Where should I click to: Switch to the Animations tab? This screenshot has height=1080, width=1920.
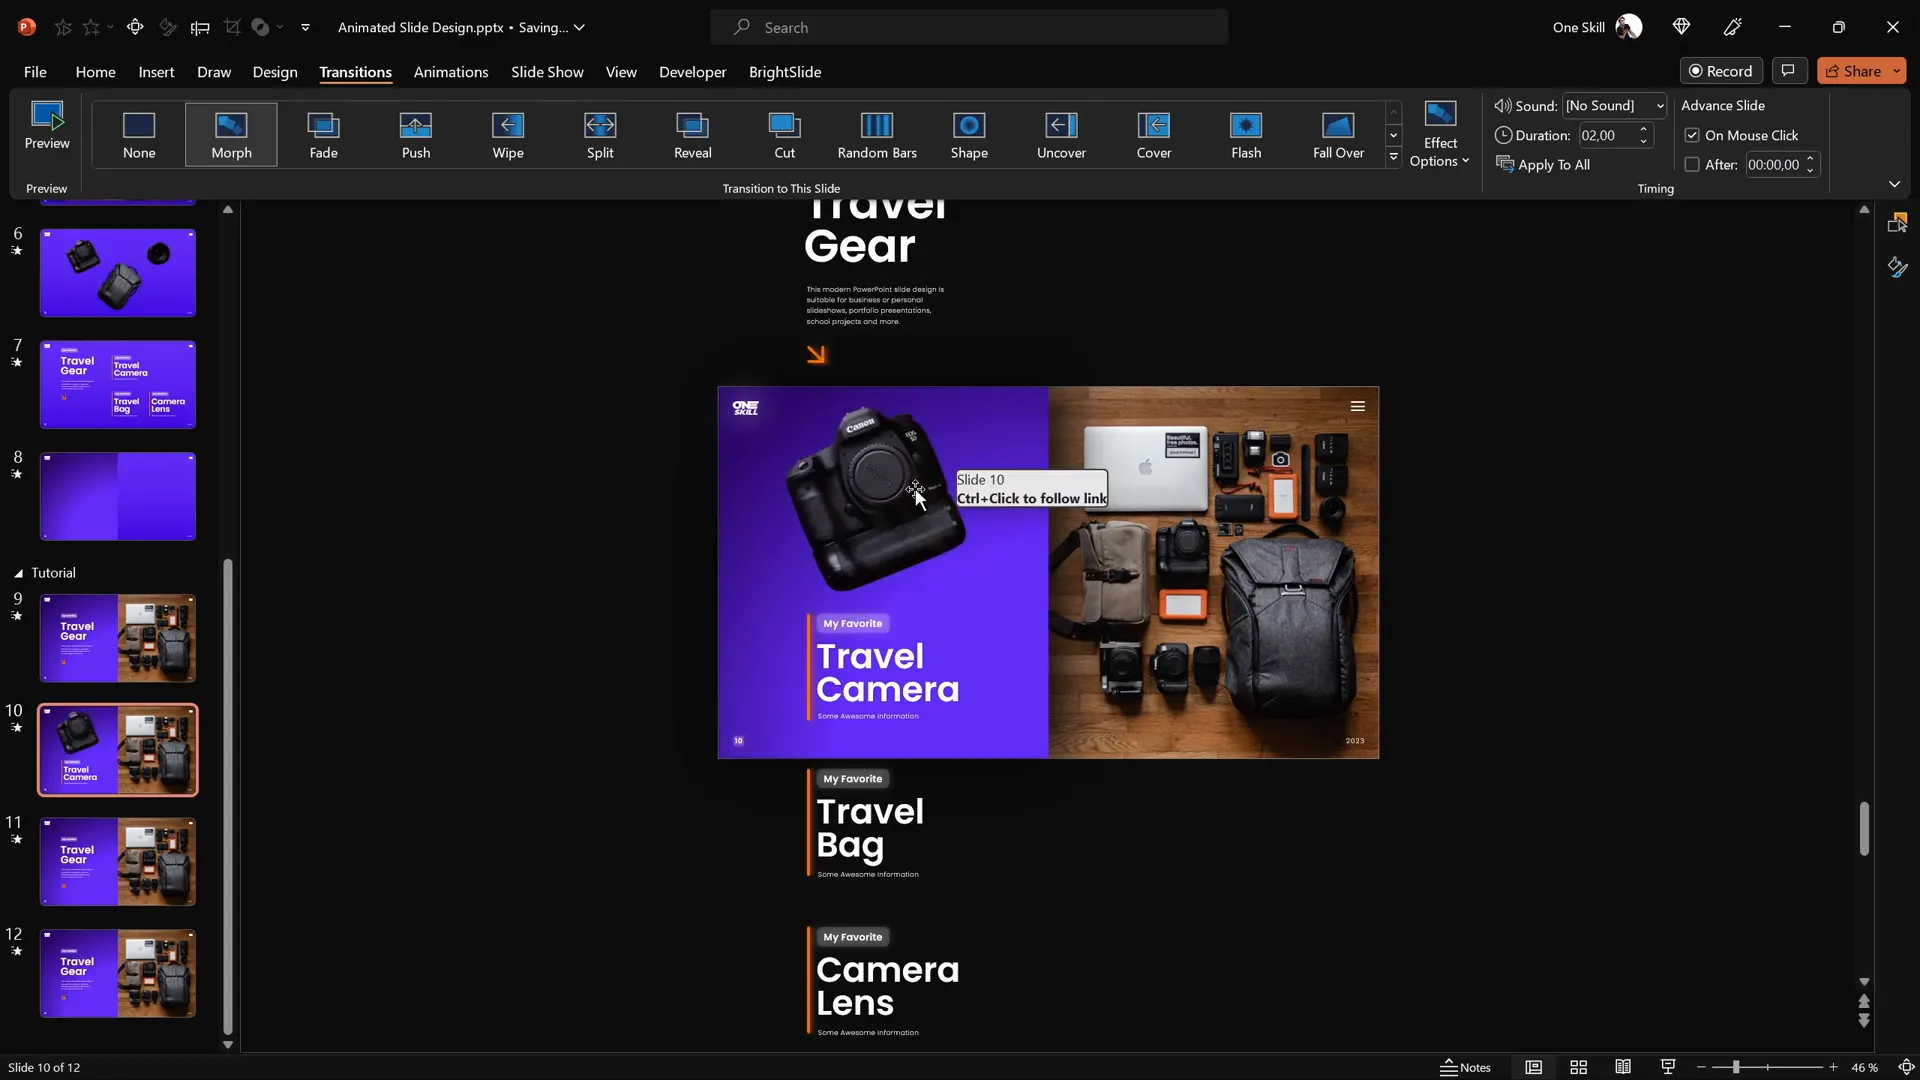point(451,72)
